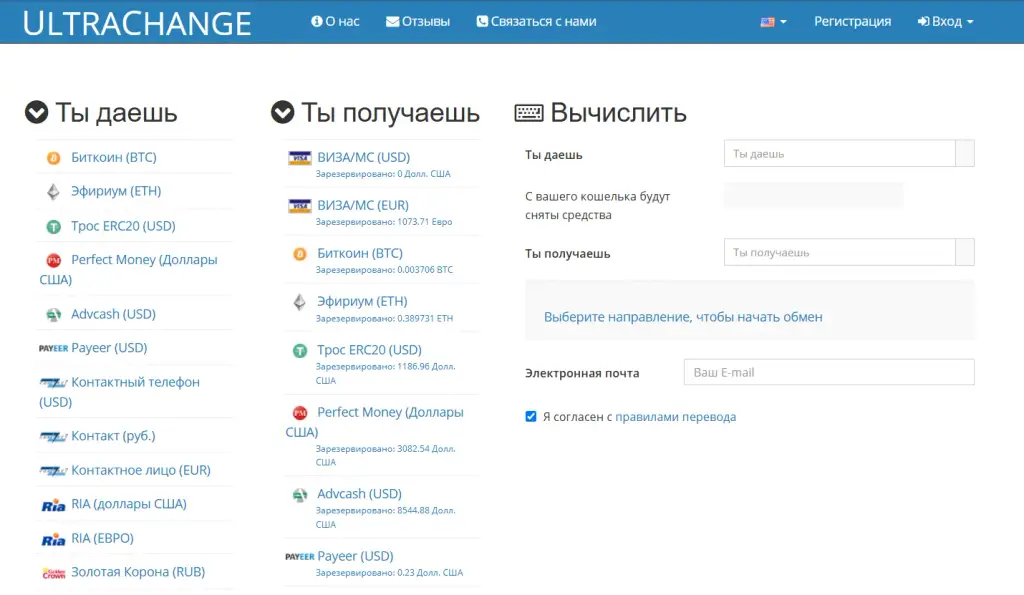The width and height of the screenshot is (1024, 595).
Task: Click the ULTRACHANGE logo
Action: pos(137,23)
